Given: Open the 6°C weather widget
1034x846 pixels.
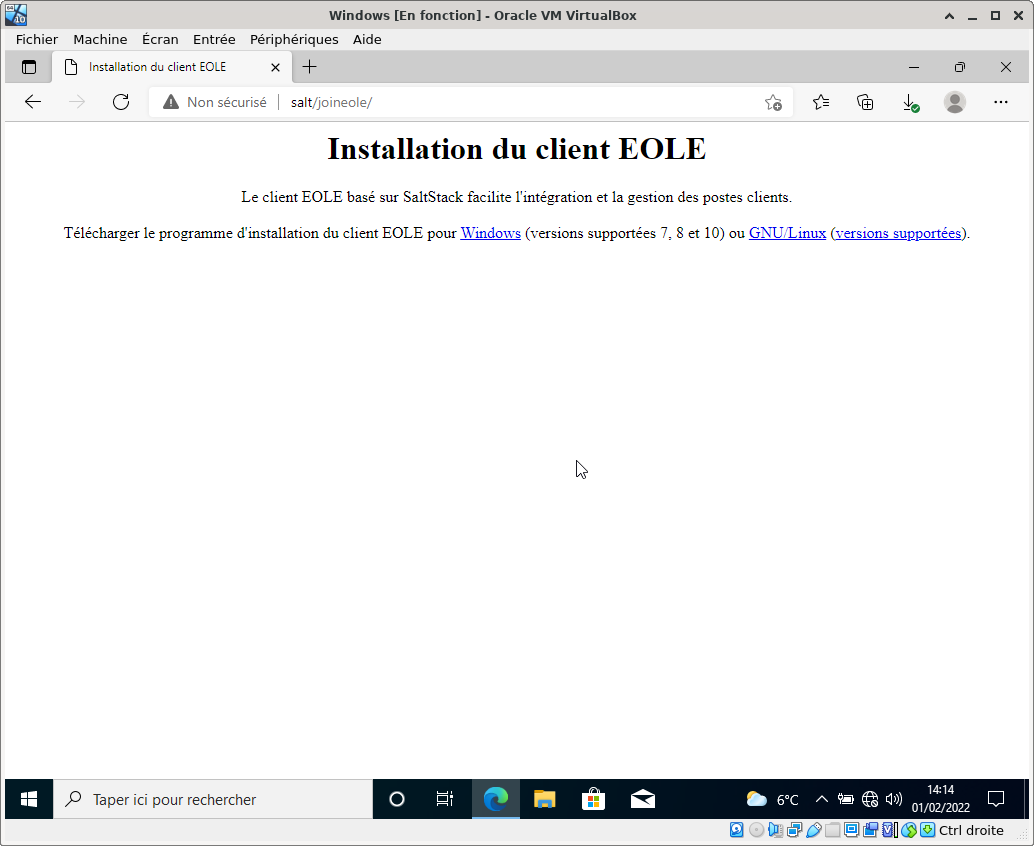Looking at the screenshot, I should click(772, 799).
